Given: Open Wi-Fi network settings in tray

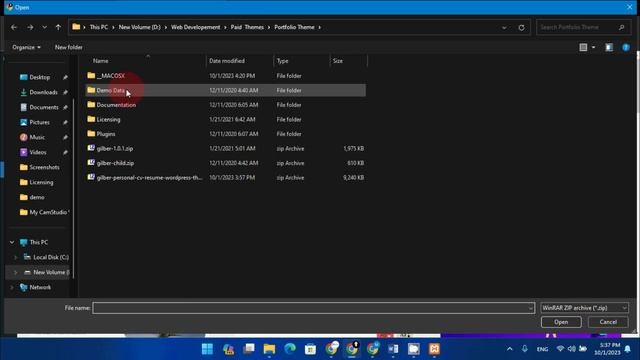Looking at the screenshot, I should click(x=560, y=349).
